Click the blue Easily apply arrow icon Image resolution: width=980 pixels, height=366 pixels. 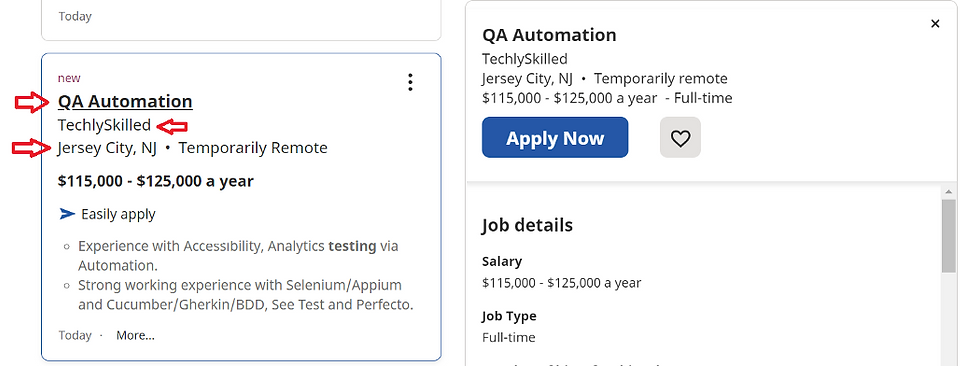(67, 214)
